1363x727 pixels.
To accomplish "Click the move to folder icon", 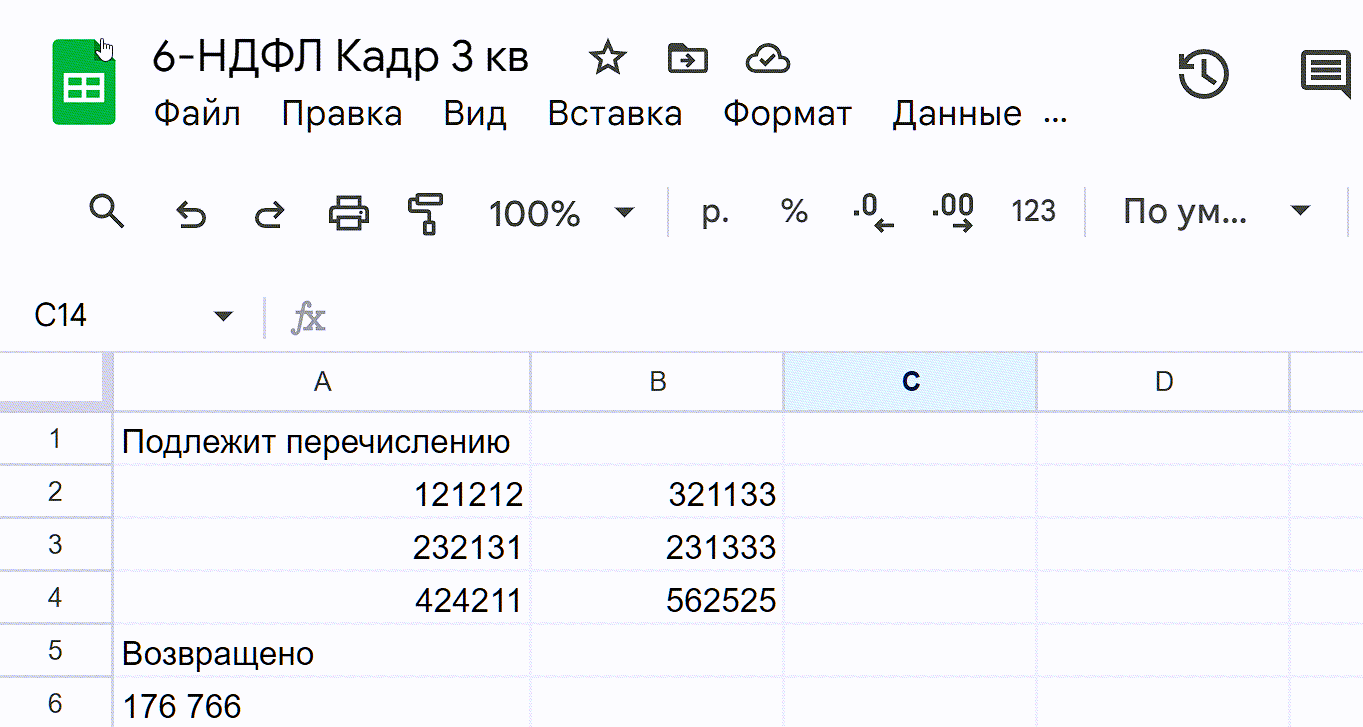I will [x=687, y=59].
